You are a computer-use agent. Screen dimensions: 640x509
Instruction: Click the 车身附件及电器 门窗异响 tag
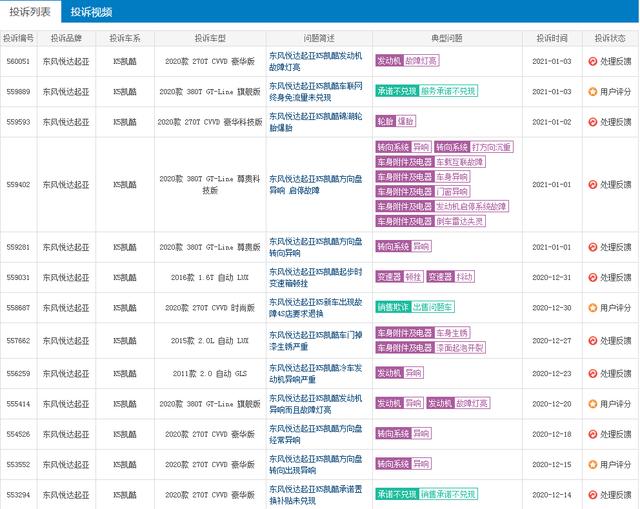pos(423,191)
